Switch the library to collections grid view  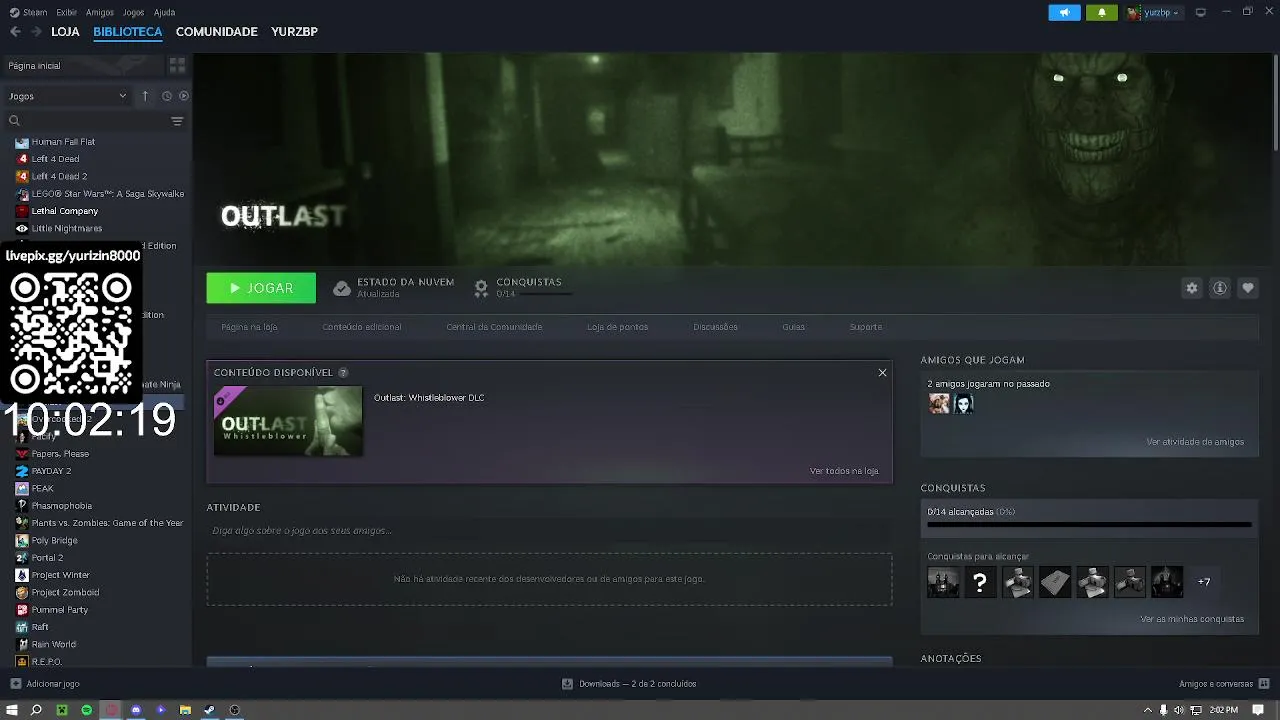pyautogui.click(x=177, y=65)
